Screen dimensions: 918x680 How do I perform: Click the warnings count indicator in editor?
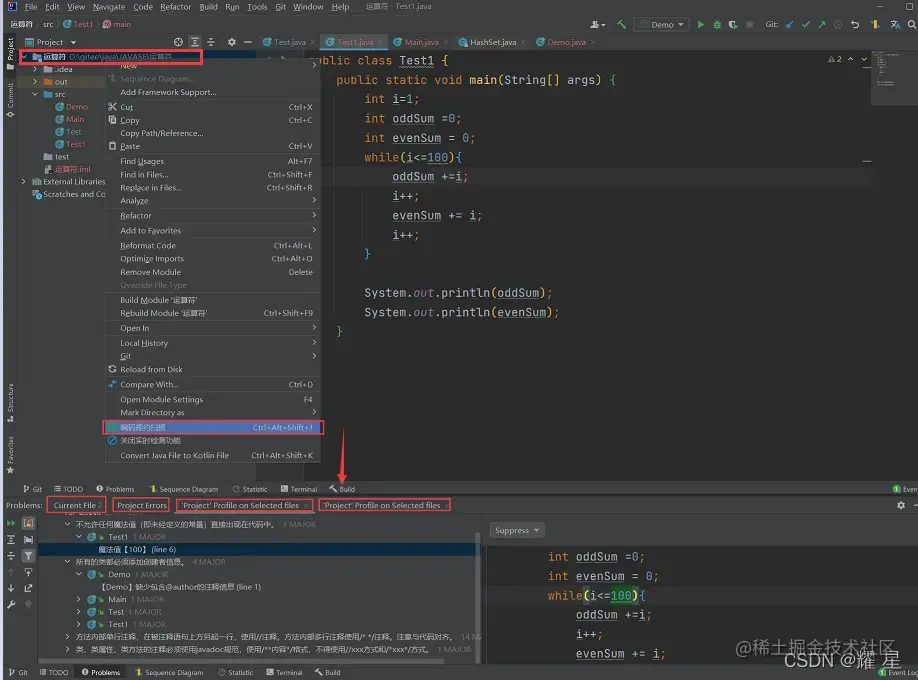[835, 59]
